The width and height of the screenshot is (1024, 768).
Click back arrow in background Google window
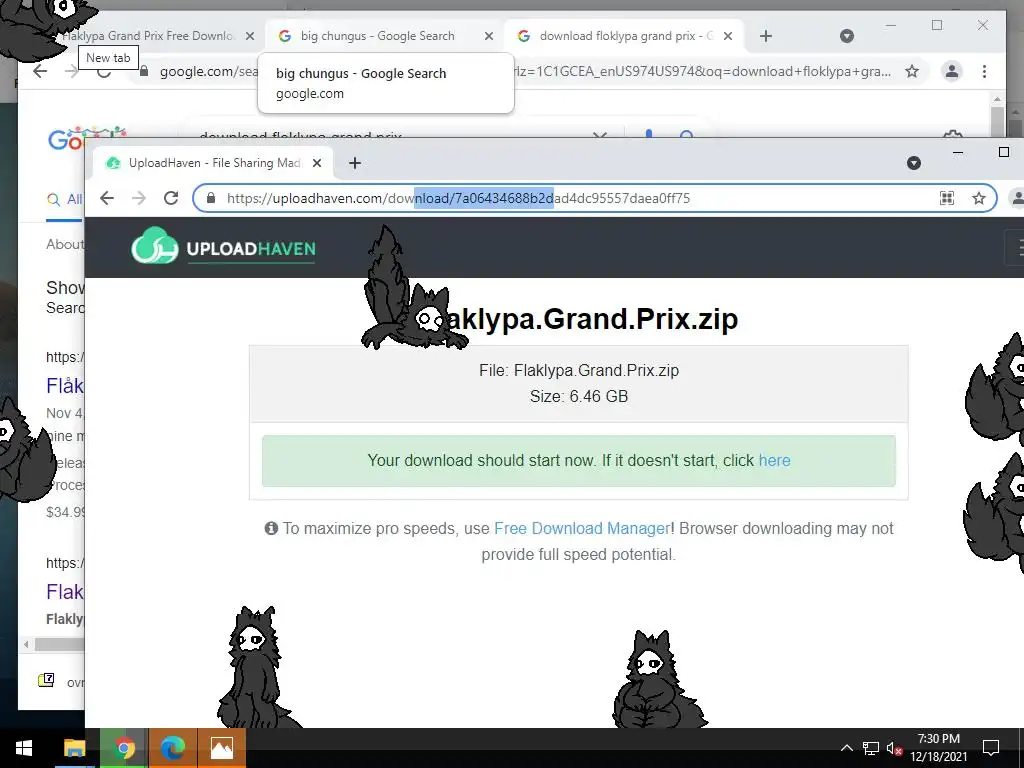coord(40,71)
